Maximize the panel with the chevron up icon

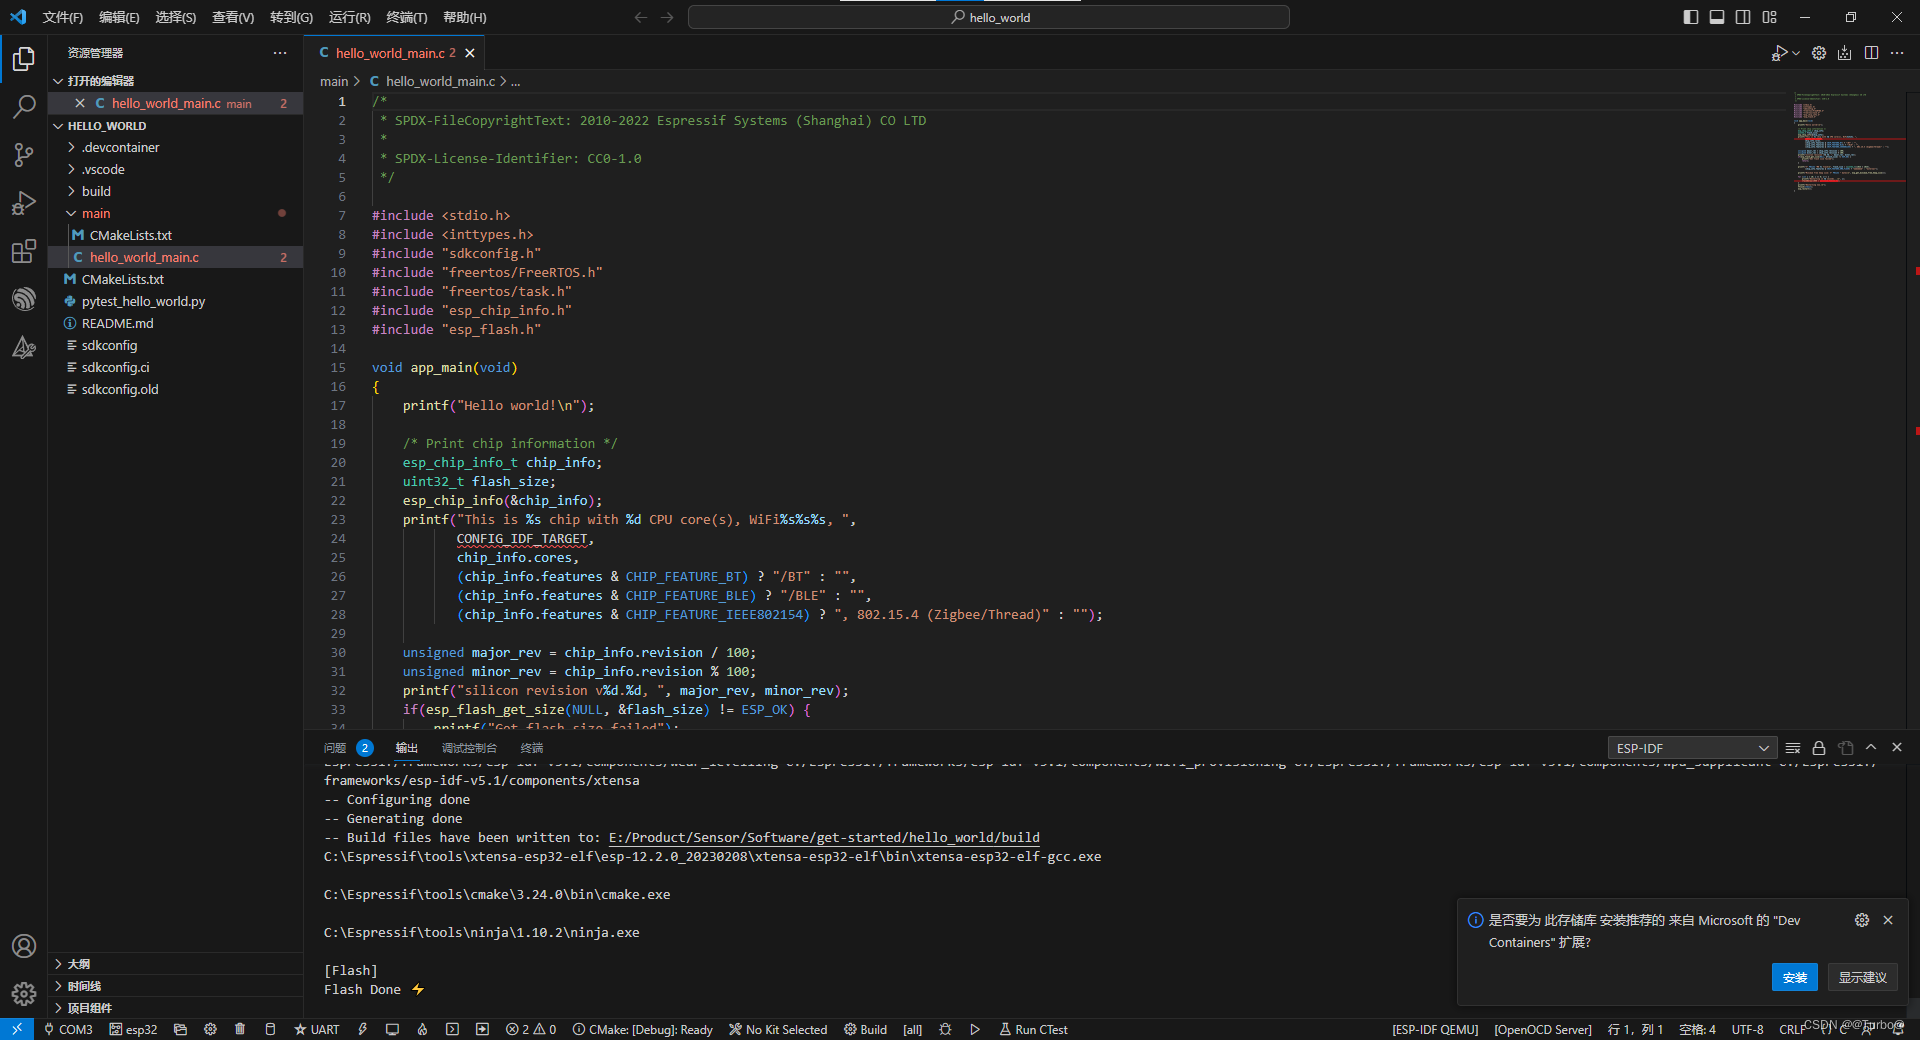(1871, 748)
